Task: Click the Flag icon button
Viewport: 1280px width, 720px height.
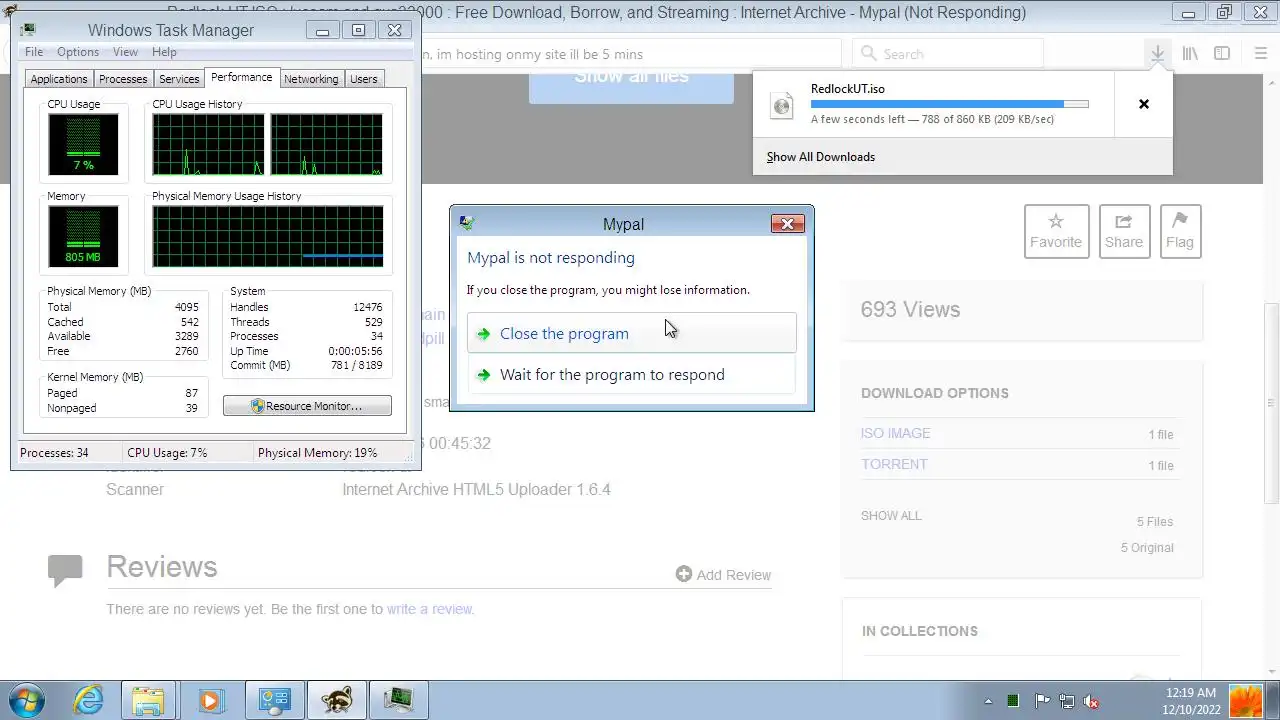Action: point(1180,231)
